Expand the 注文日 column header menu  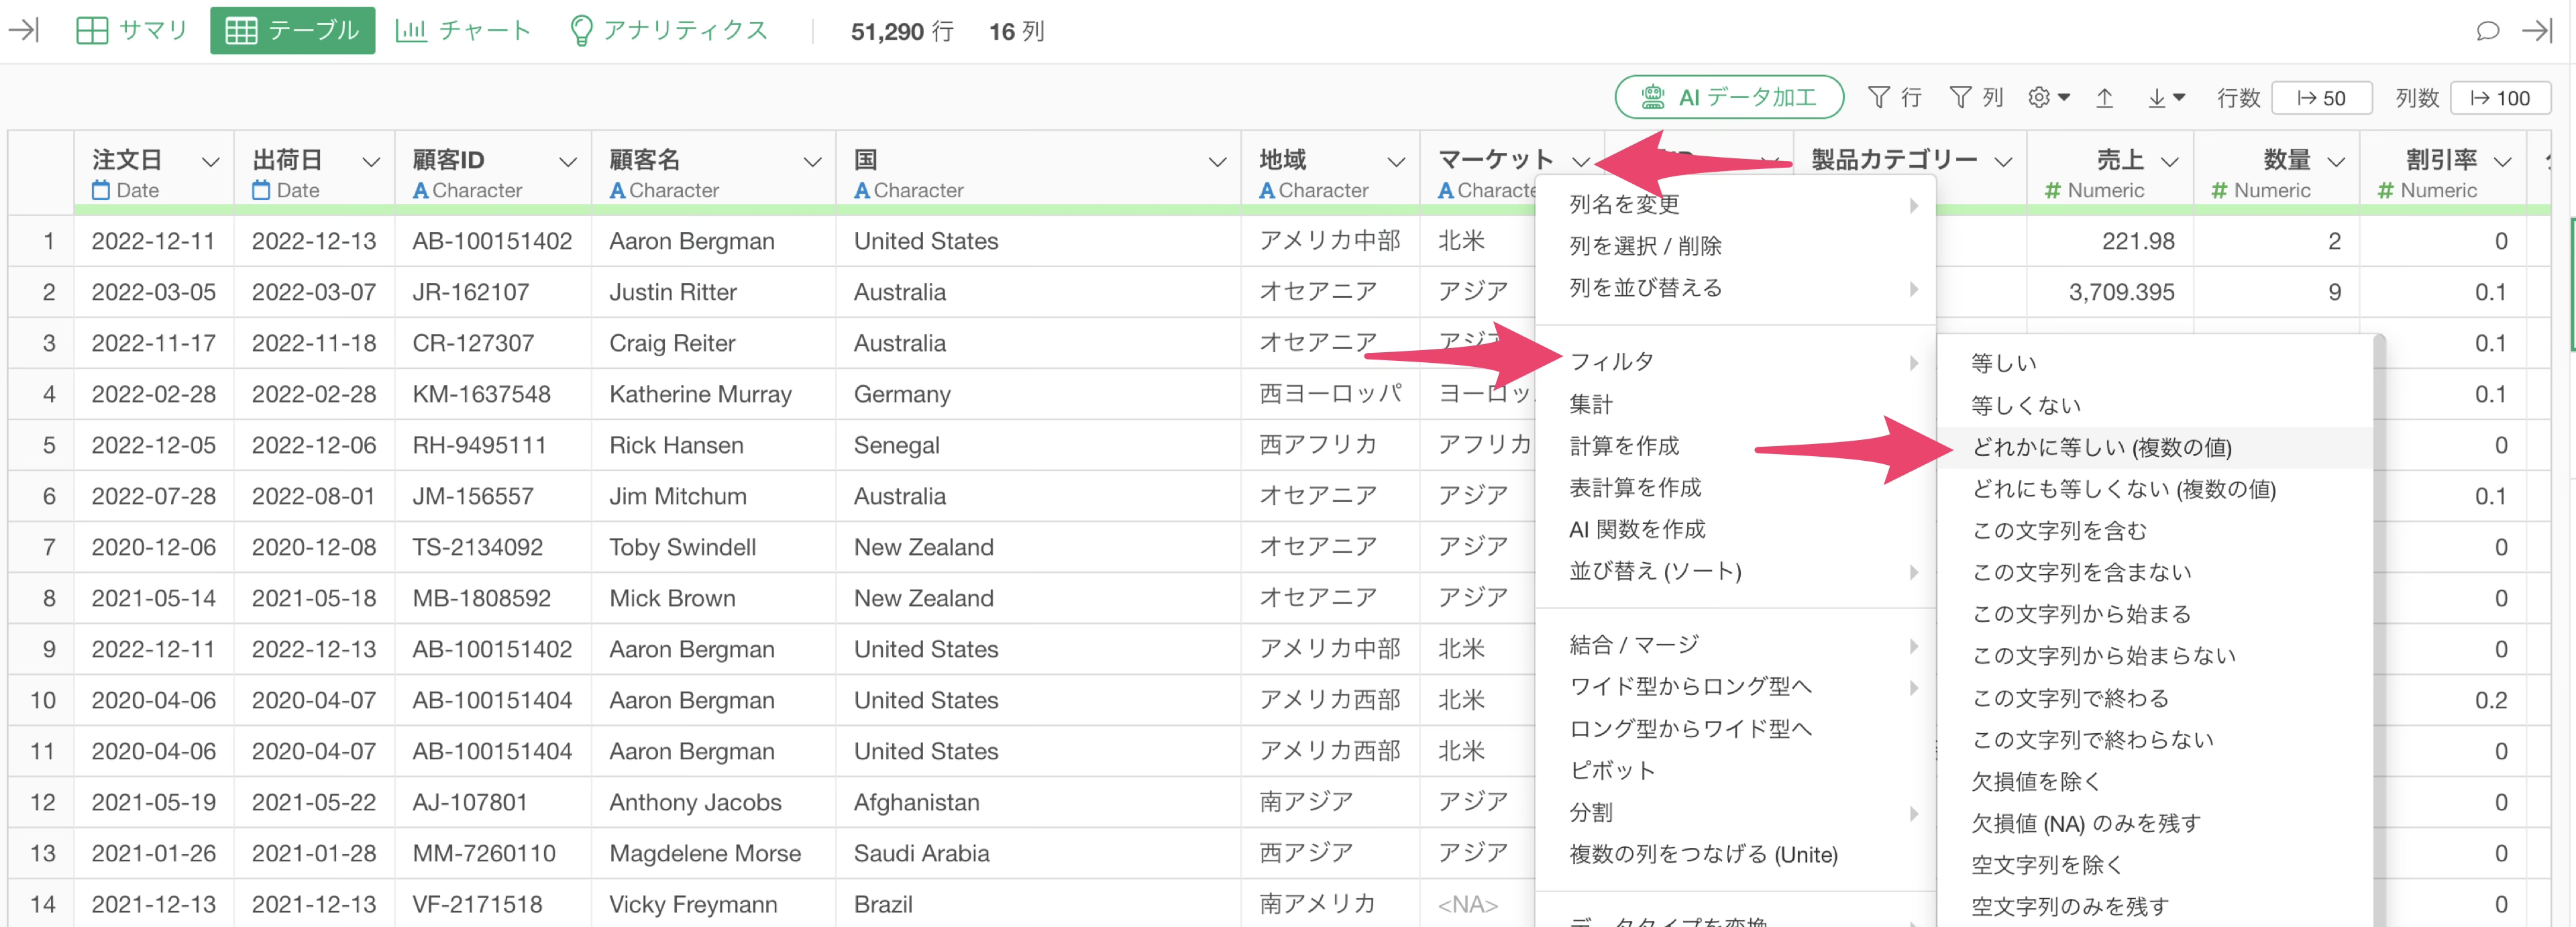click(x=210, y=161)
